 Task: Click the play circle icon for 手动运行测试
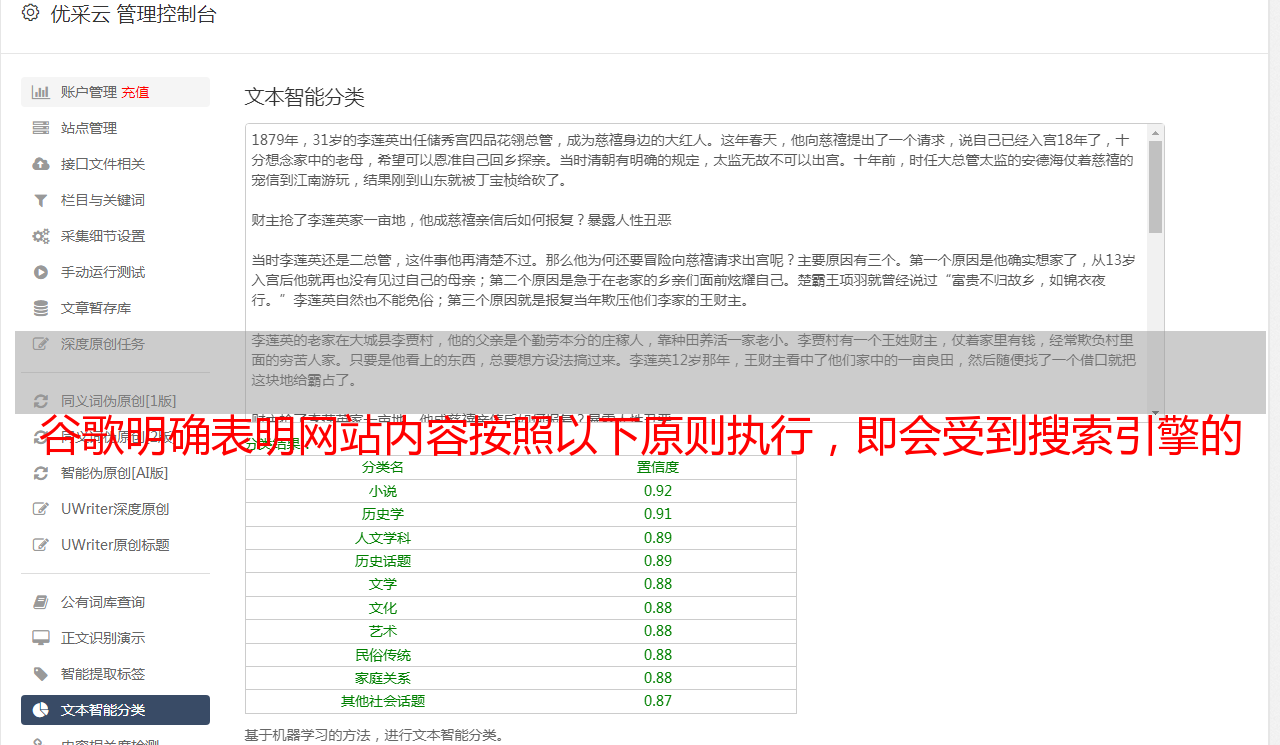pos(40,272)
